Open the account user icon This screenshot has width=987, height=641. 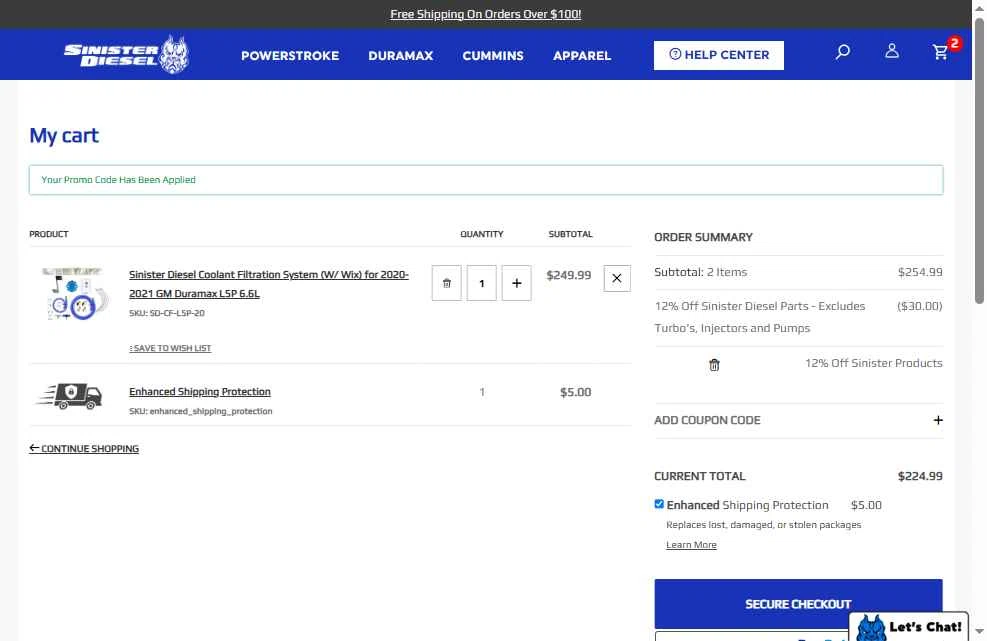(x=891, y=51)
